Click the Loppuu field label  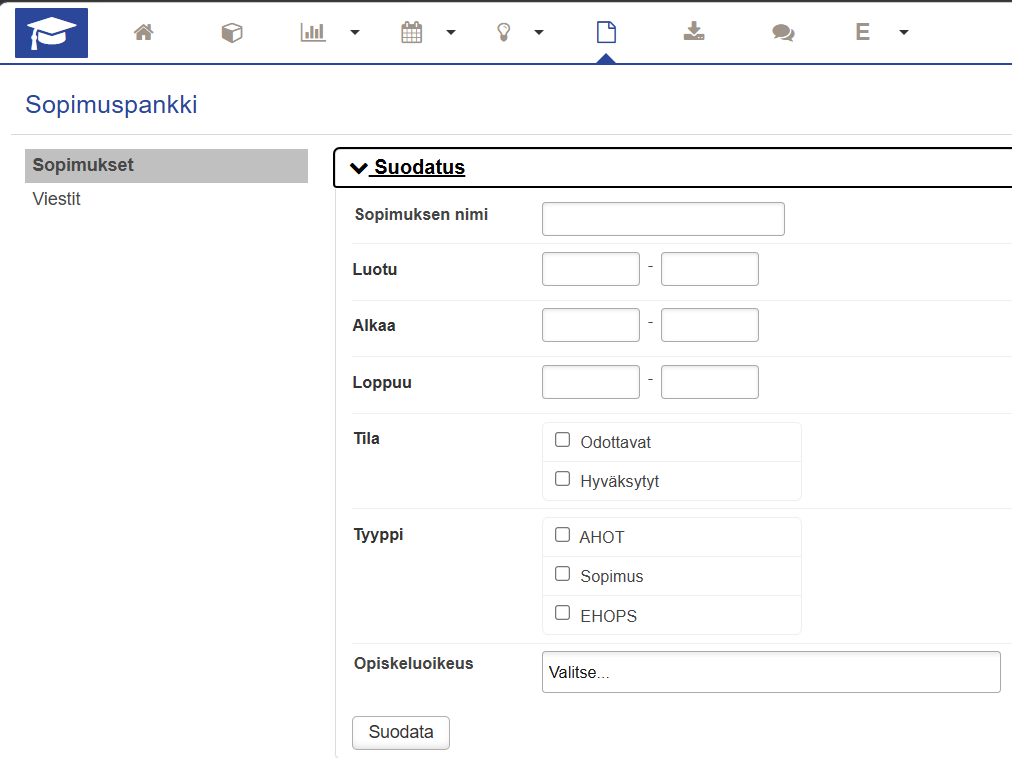pos(382,382)
